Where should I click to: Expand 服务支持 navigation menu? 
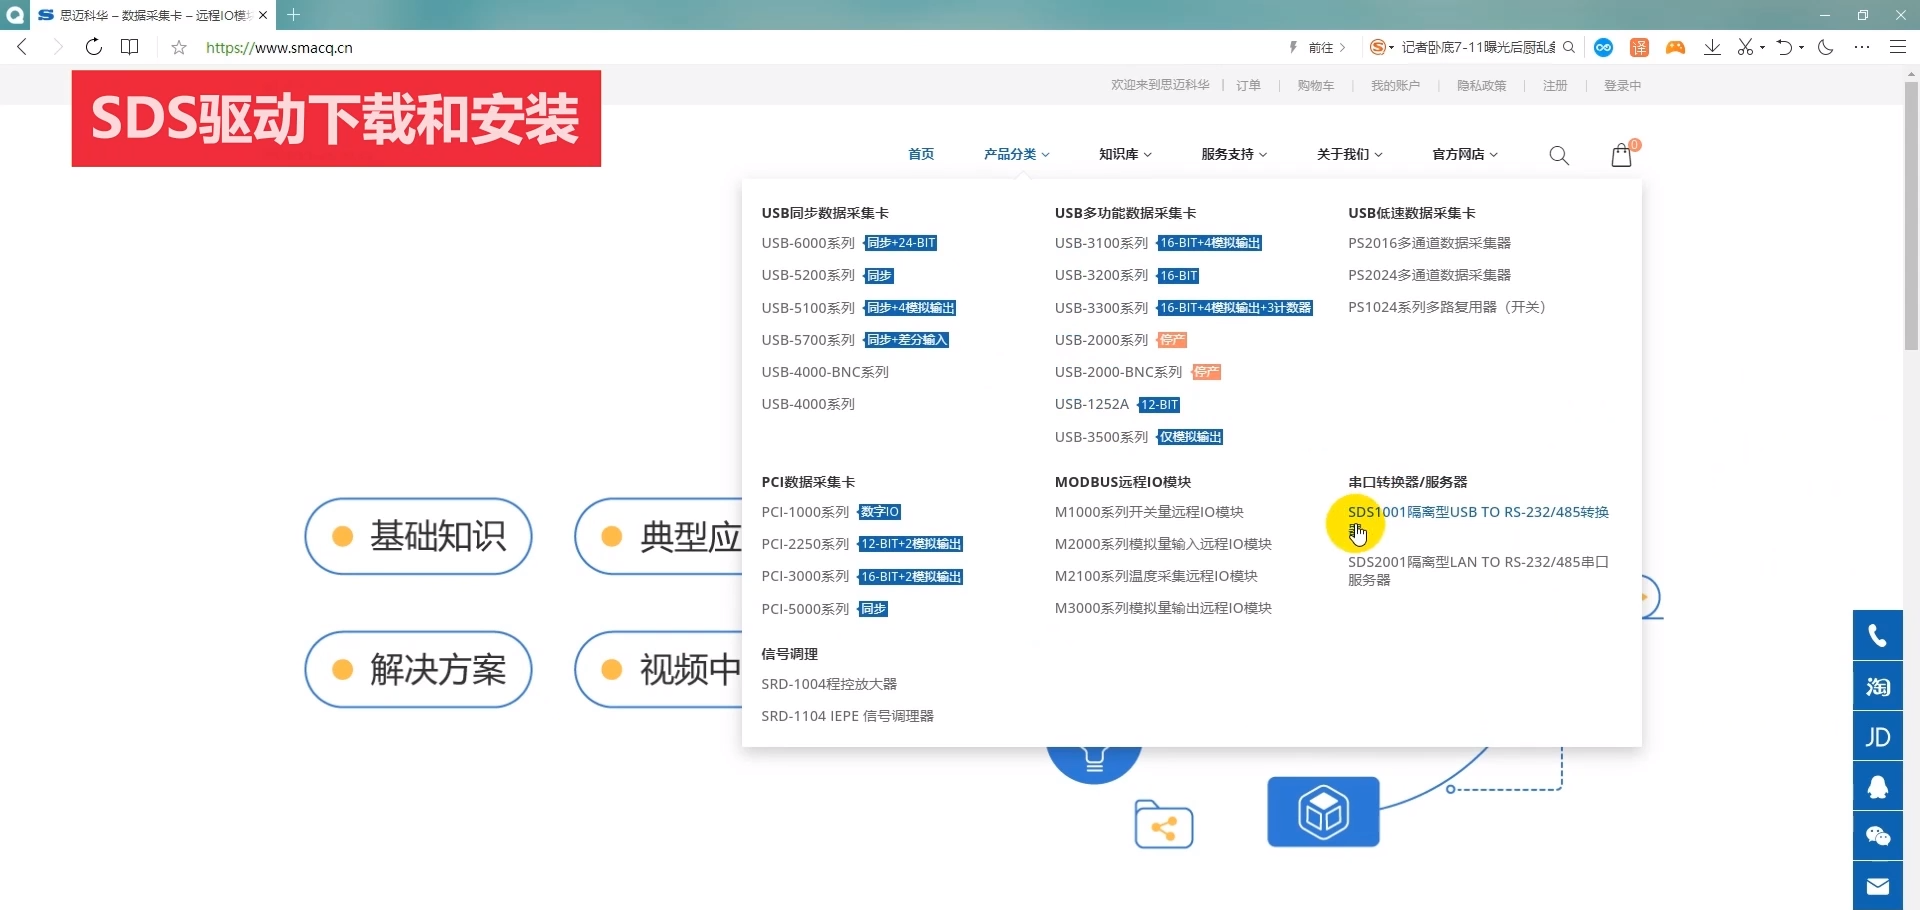[x=1234, y=154]
